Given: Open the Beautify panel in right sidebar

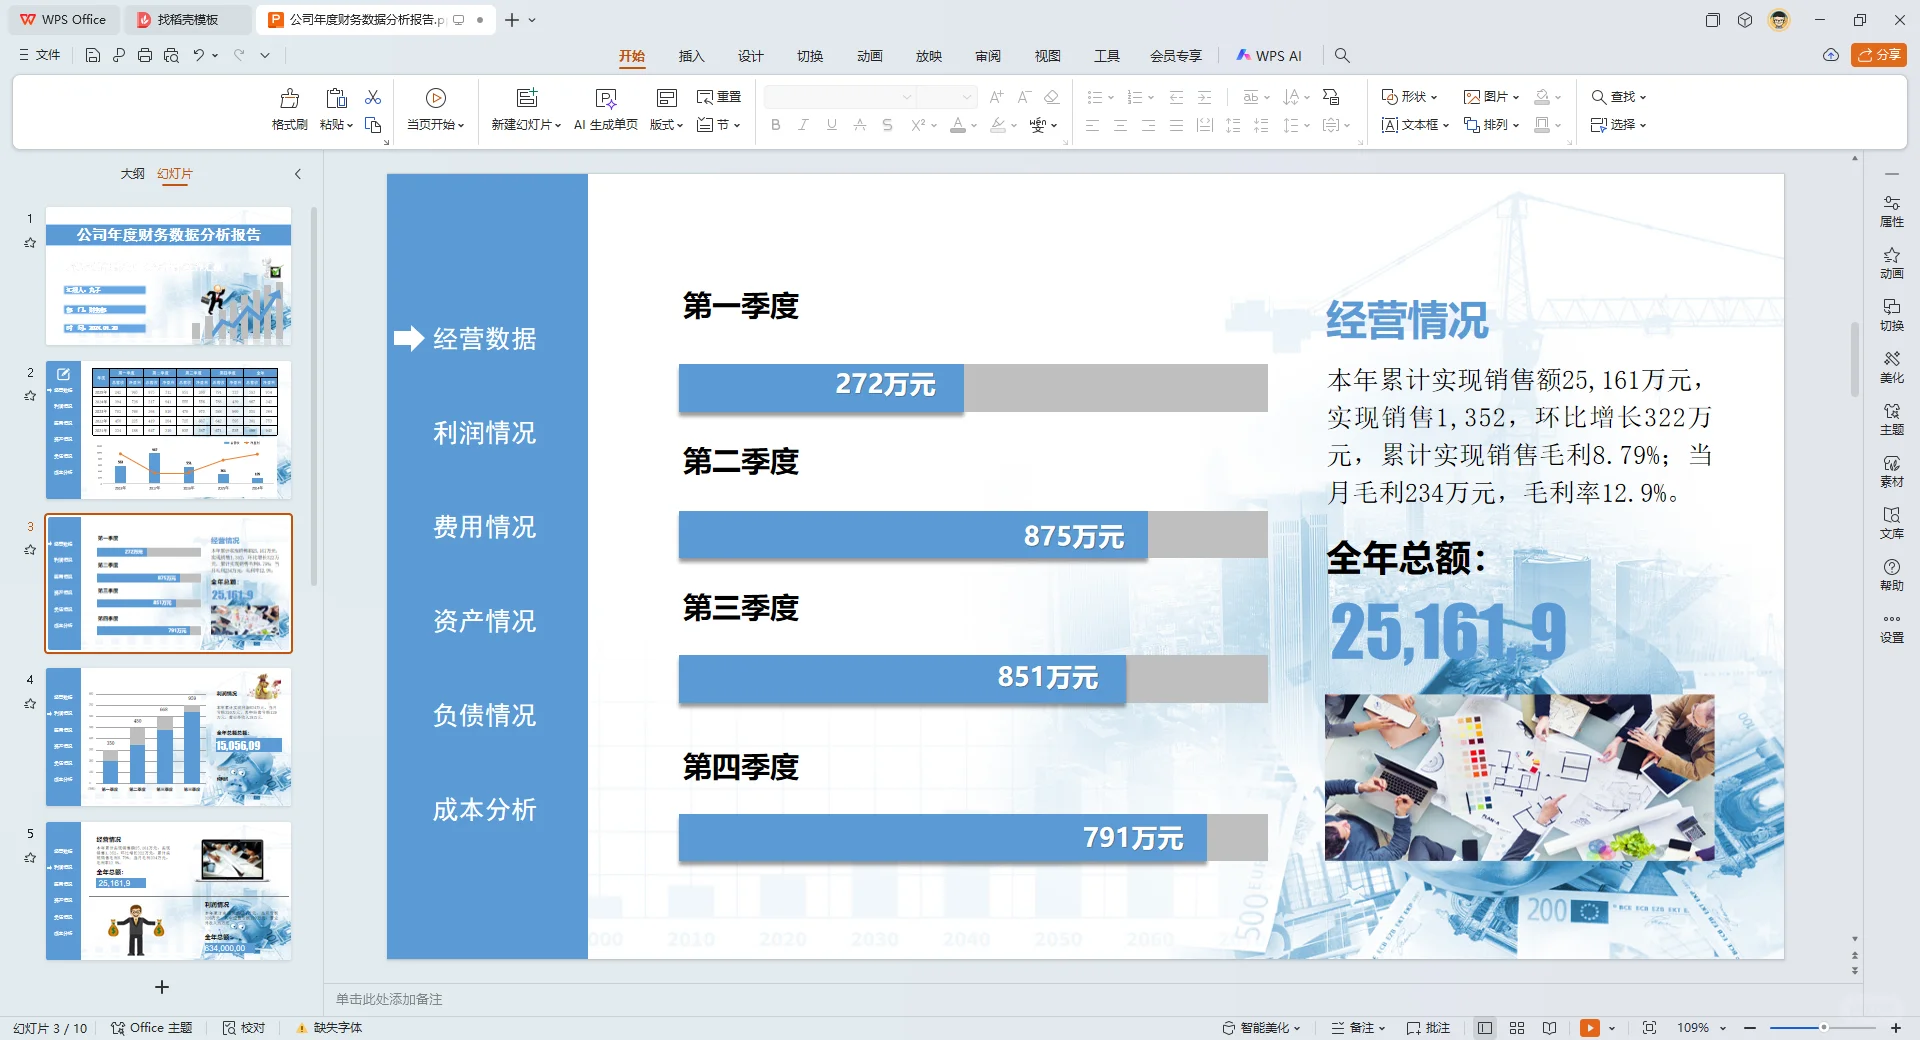Looking at the screenshot, I should tap(1891, 368).
